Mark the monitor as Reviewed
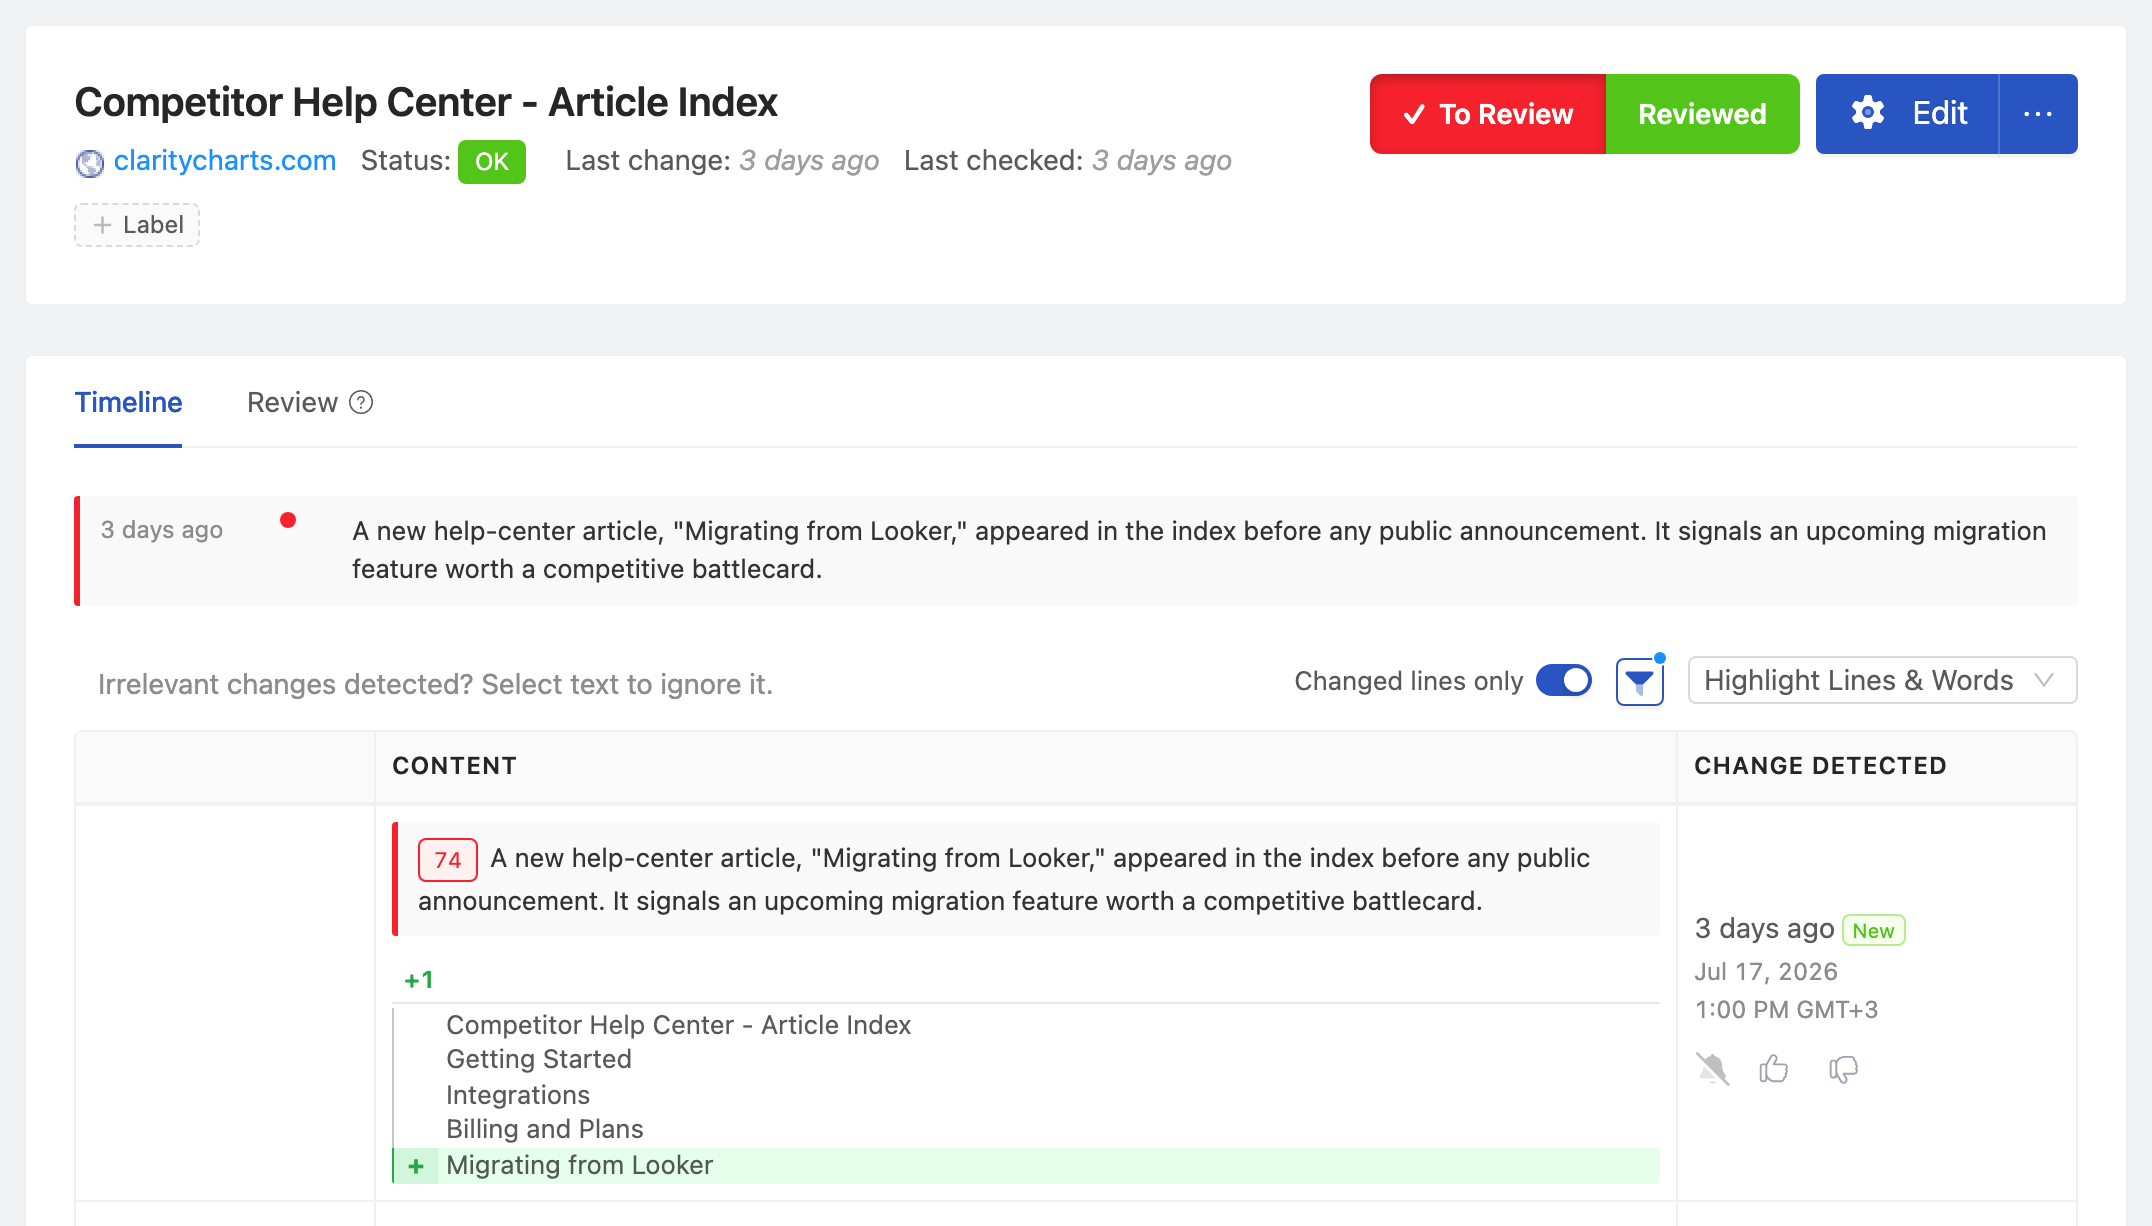Viewport: 2152px width, 1226px height. click(x=1702, y=114)
